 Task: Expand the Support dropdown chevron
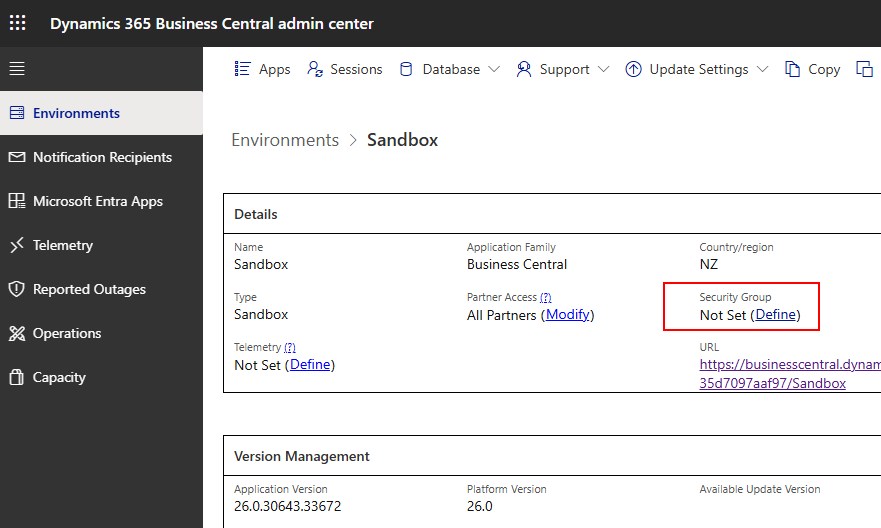pos(603,69)
